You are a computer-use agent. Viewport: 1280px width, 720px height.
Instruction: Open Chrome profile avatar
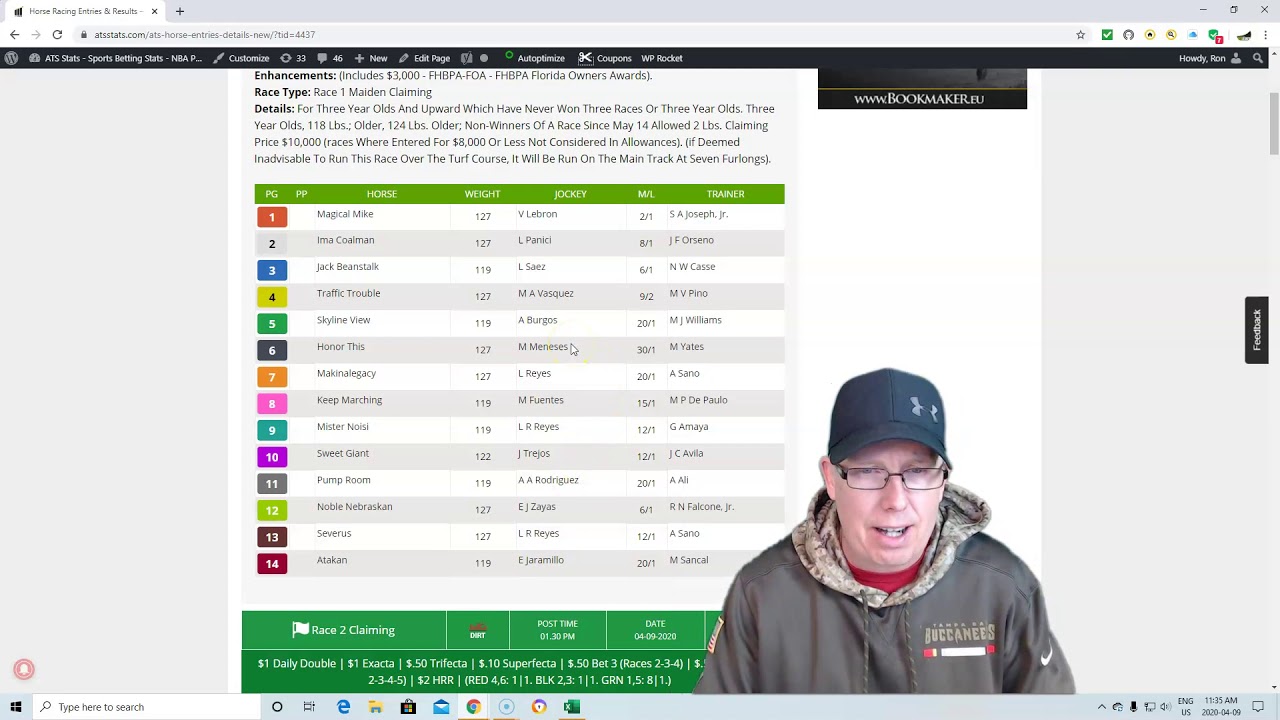1244,35
